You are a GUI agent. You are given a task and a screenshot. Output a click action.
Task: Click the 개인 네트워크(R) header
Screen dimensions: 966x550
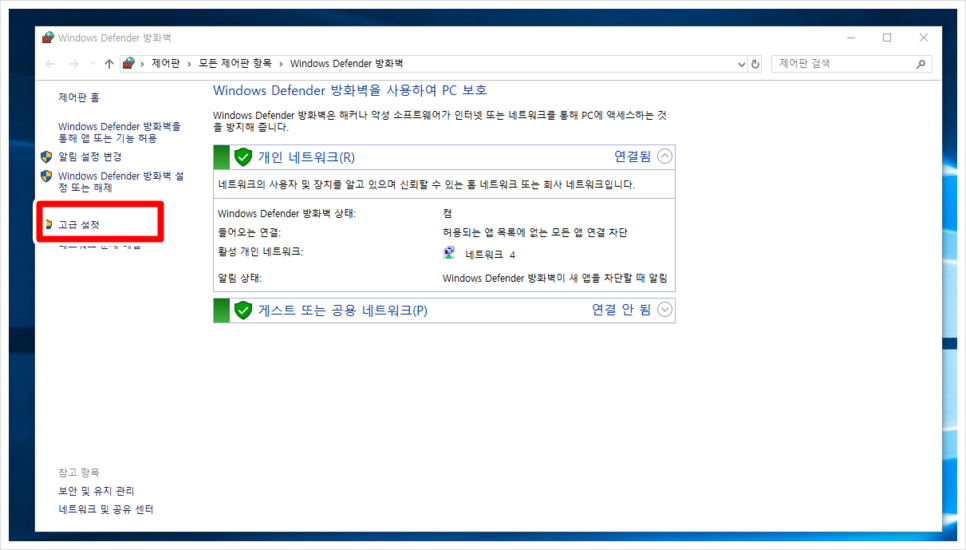(x=306, y=157)
